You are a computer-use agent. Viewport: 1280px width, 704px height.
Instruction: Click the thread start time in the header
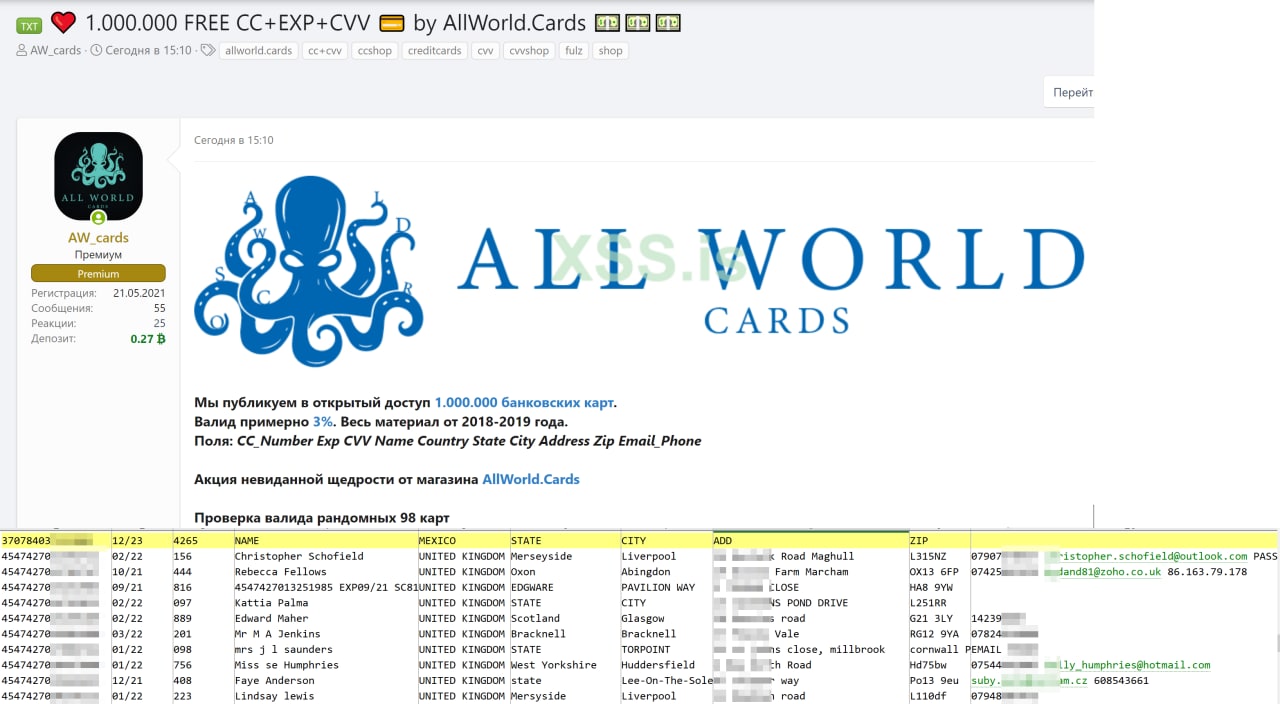pyautogui.click(x=148, y=51)
